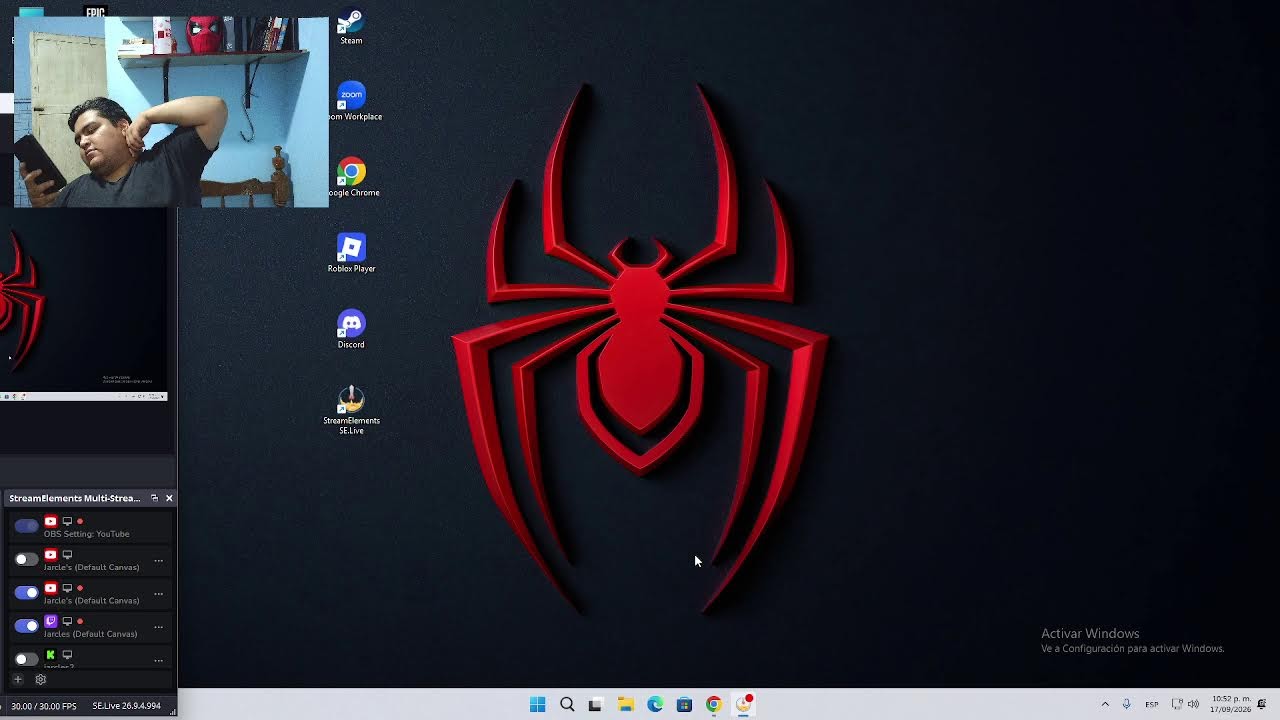Open the volume control in system tray
This screenshot has height=720, width=1280.
point(1193,705)
